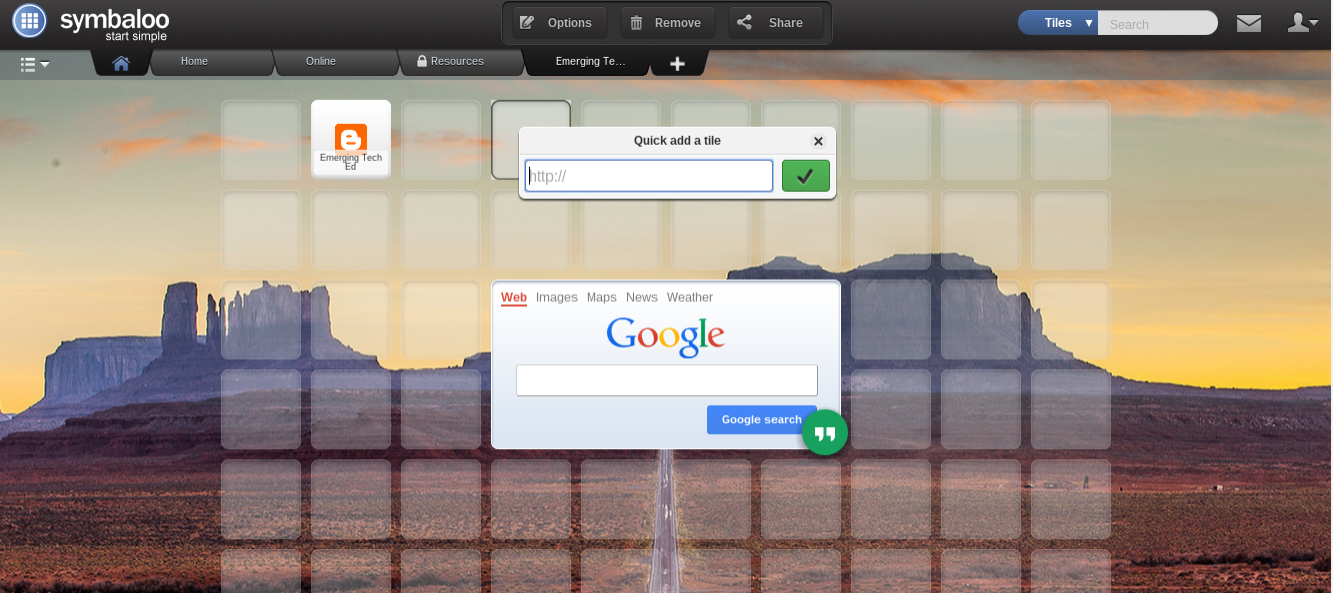This screenshot has width=1333, height=593.
Task: Switch to the Online webmix tab
Action: tap(335, 62)
